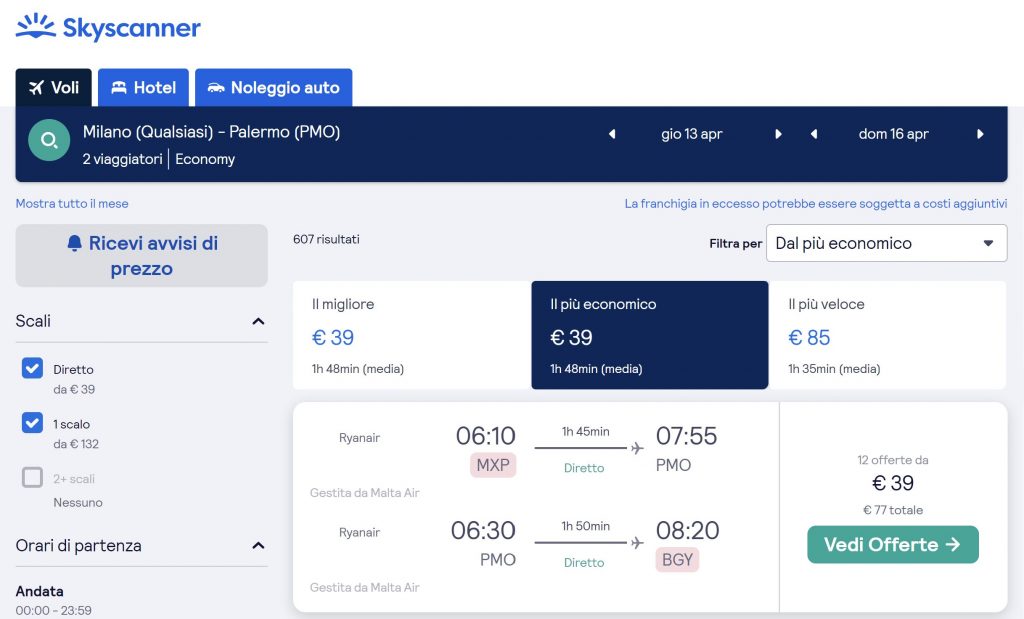Click the BGY airport code badge
The image size is (1024, 619).
coord(677,560)
